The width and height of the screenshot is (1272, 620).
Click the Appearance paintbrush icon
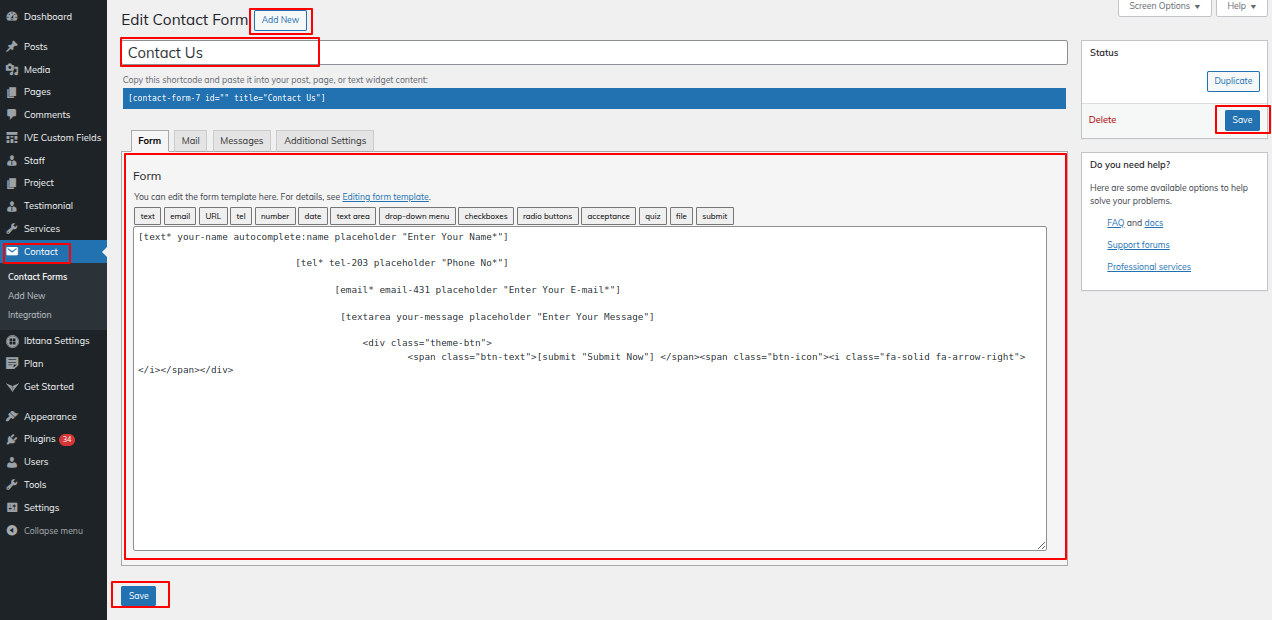click(11, 417)
